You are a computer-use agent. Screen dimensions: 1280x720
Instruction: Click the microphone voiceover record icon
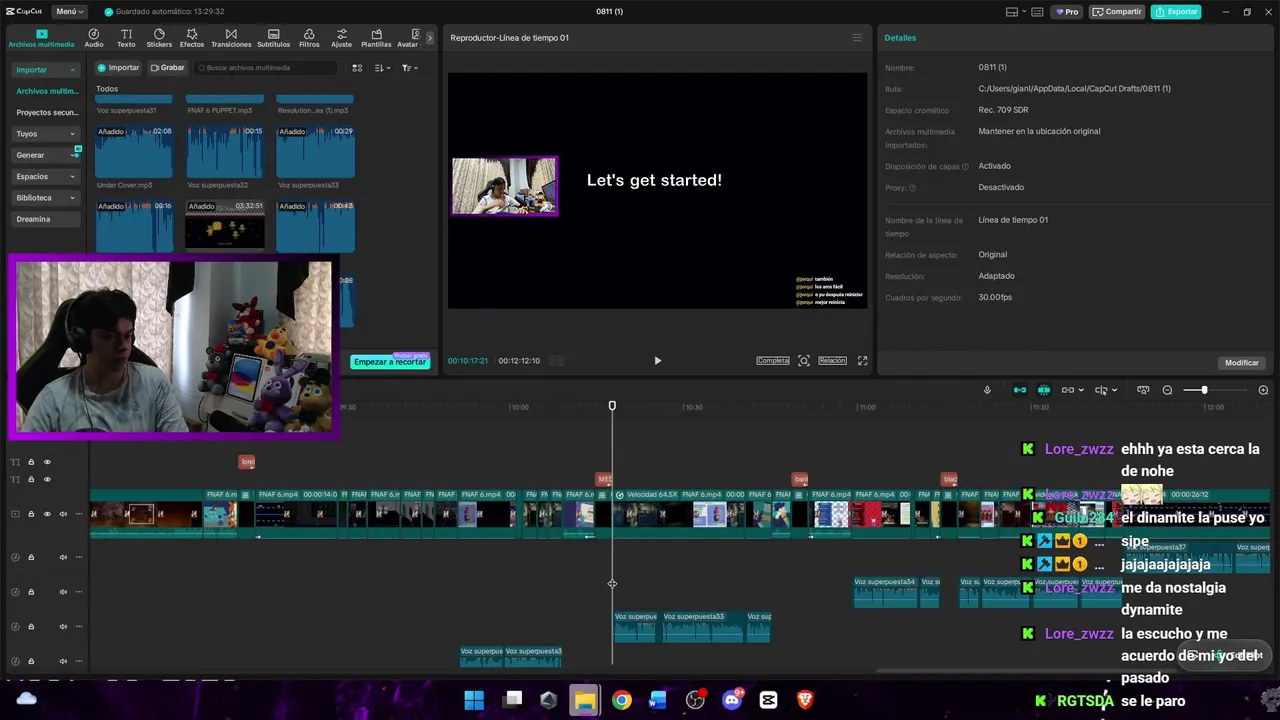coord(987,390)
